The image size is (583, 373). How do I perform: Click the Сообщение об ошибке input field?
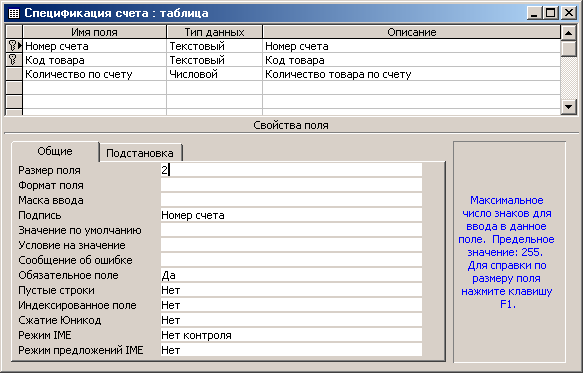coord(292,260)
